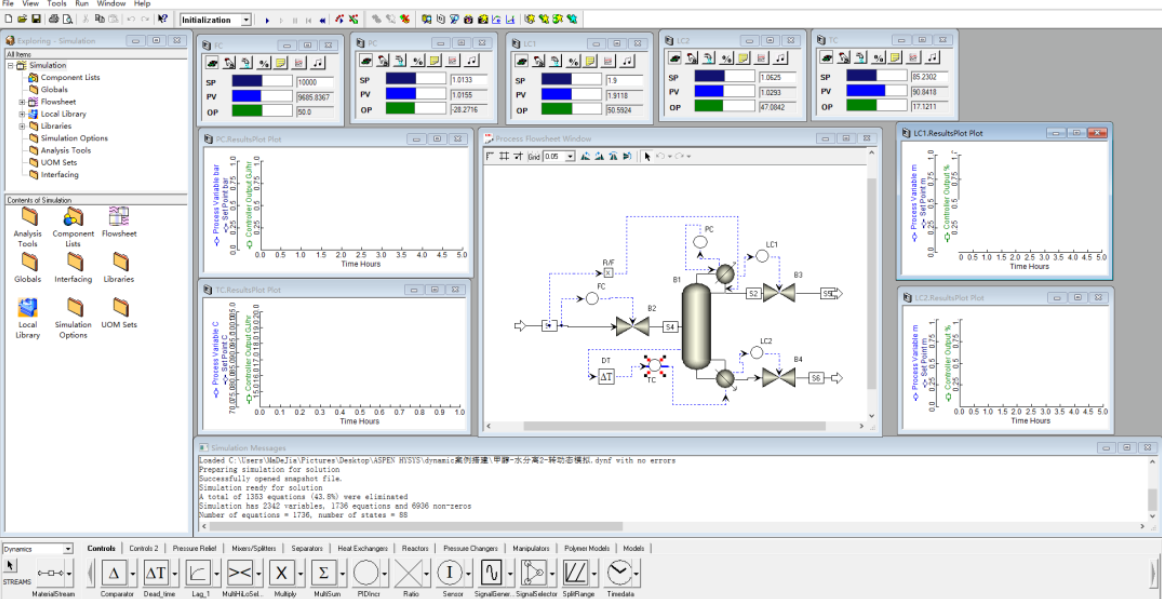Expand the Flowsheet tree node
The height and width of the screenshot is (599, 1162).
point(22,102)
